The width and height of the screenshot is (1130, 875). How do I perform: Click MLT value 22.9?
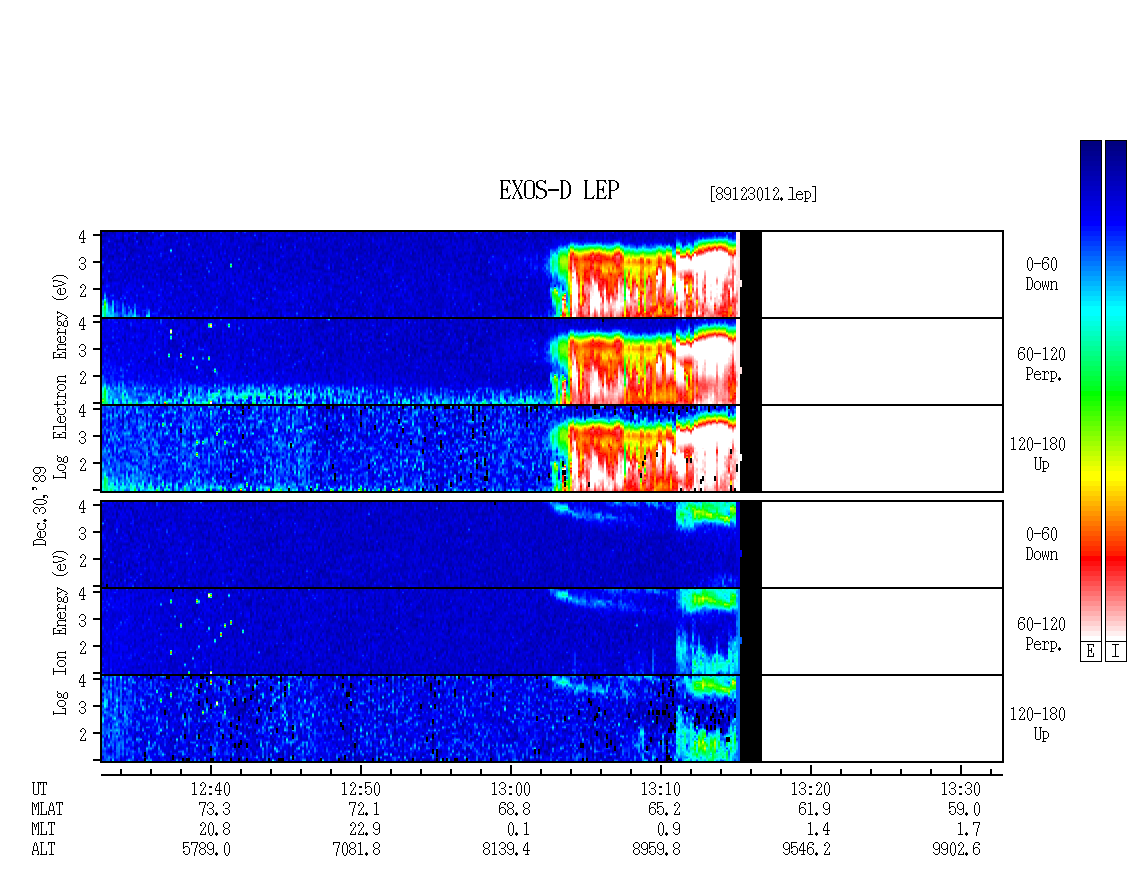coord(364,830)
